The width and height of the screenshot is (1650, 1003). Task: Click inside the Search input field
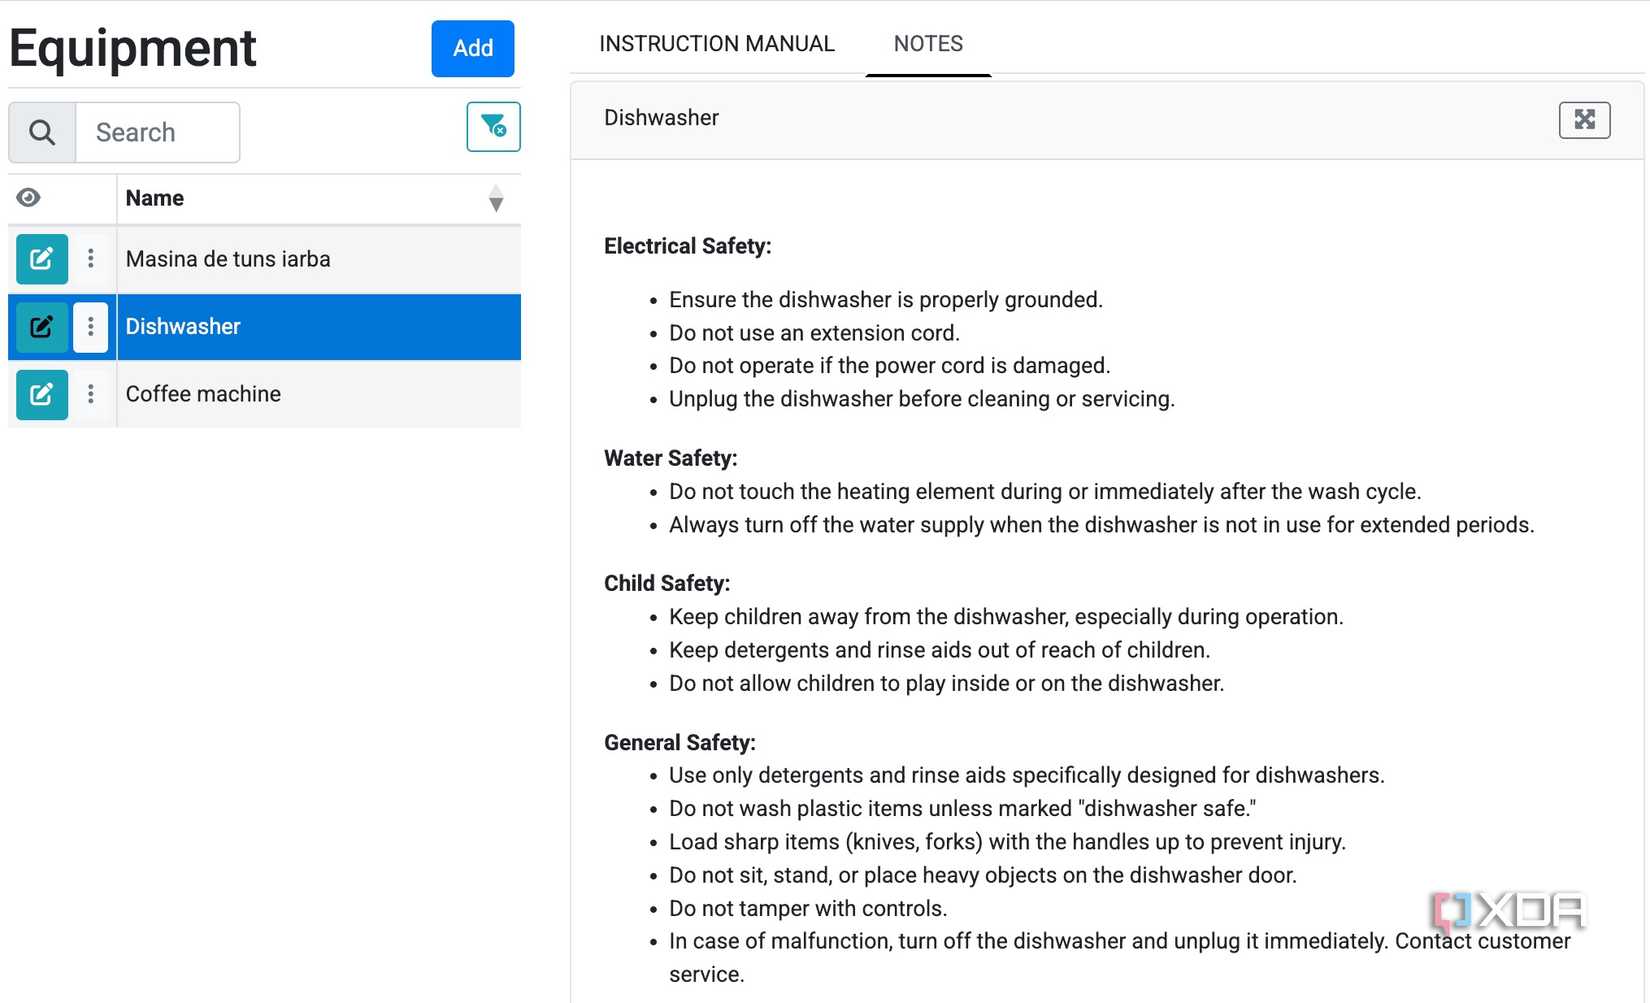pyautogui.click(x=157, y=131)
